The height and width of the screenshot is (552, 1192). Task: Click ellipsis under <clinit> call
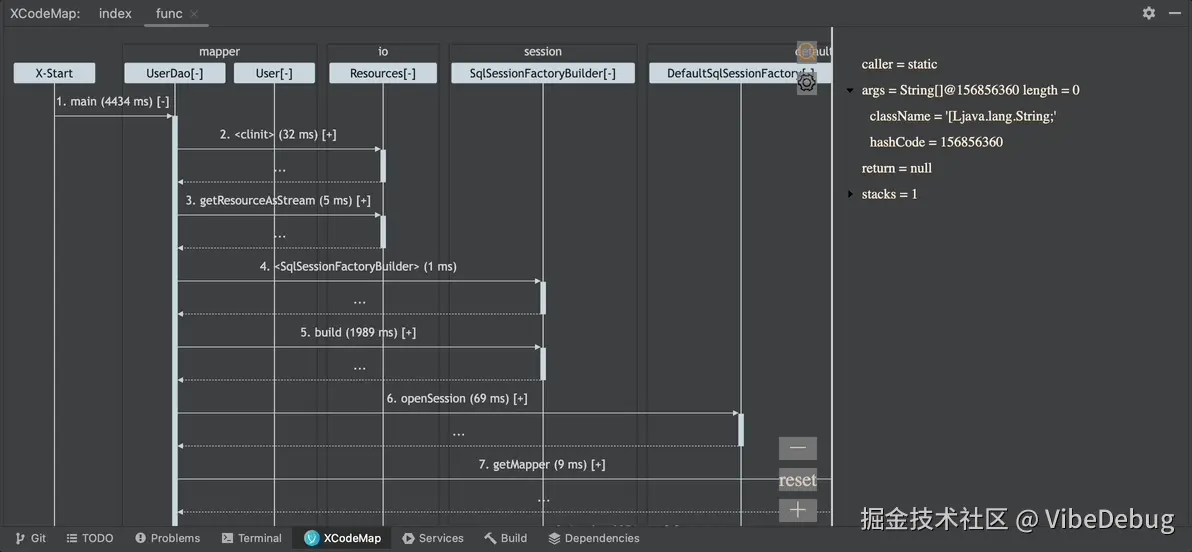[x=280, y=170]
